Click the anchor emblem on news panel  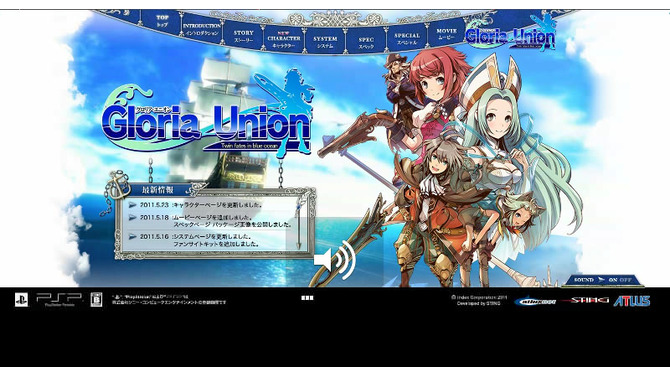point(118,185)
